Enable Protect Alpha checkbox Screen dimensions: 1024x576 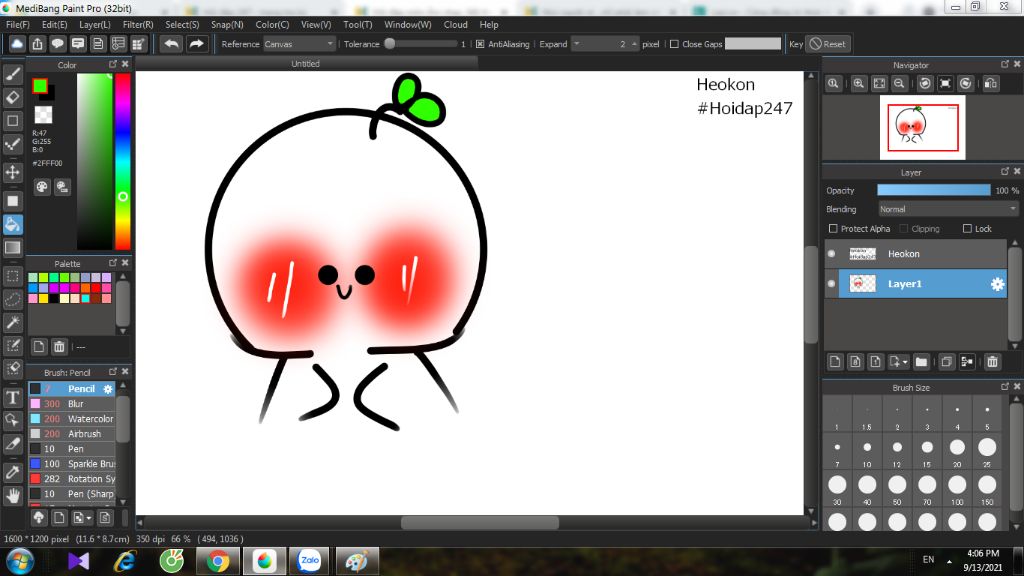(x=833, y=229)
